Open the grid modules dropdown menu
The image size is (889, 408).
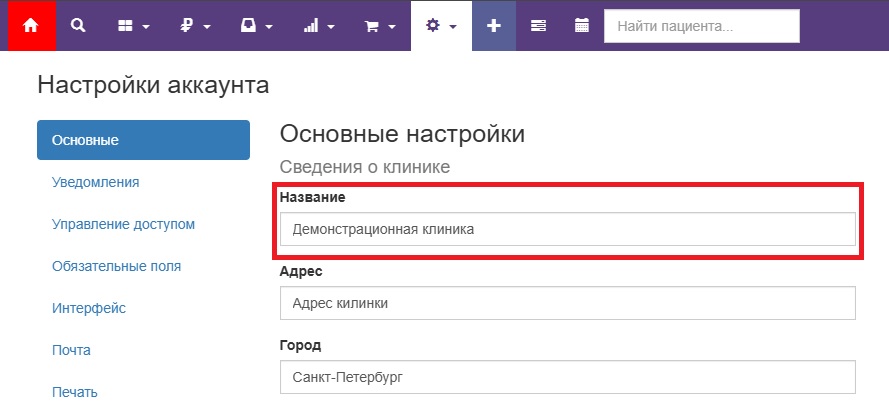(x=133, y=26)
